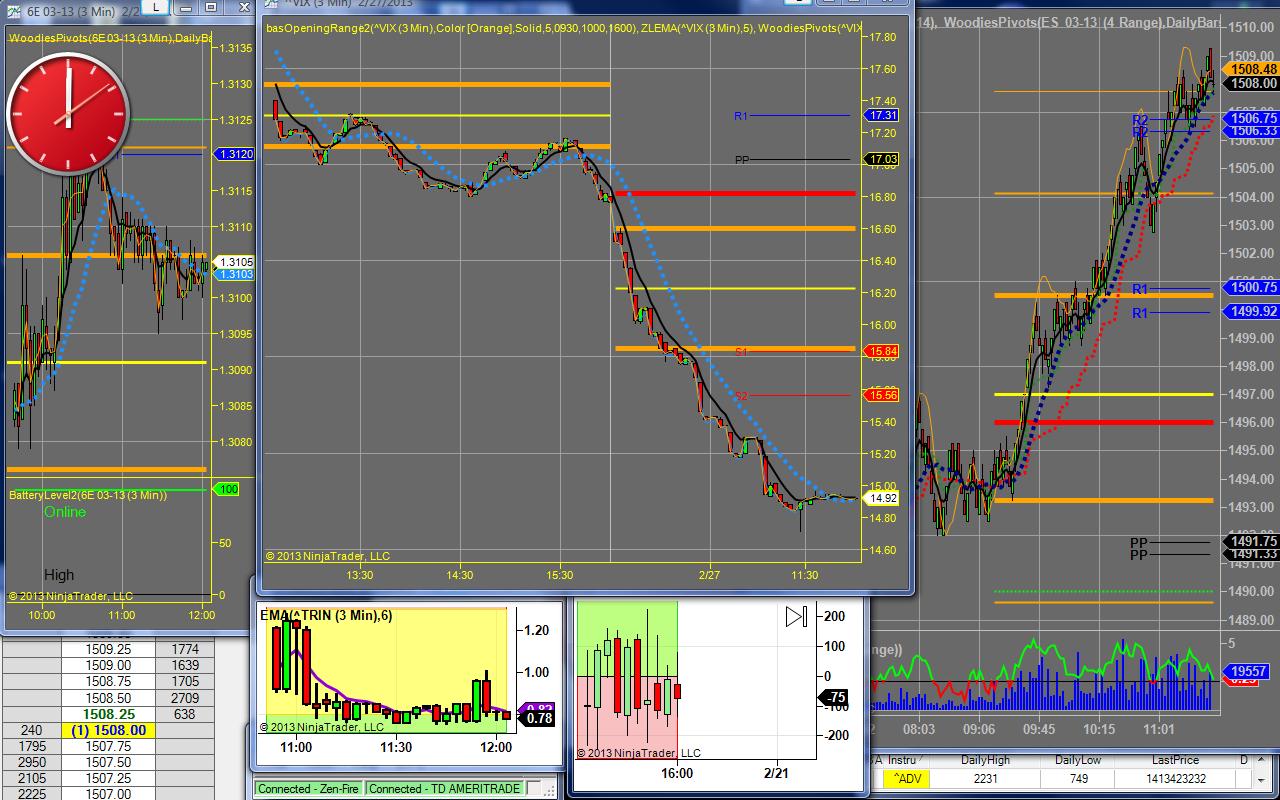Click the Connected - TD AMERITRADE status indicator

click(444, 788)
